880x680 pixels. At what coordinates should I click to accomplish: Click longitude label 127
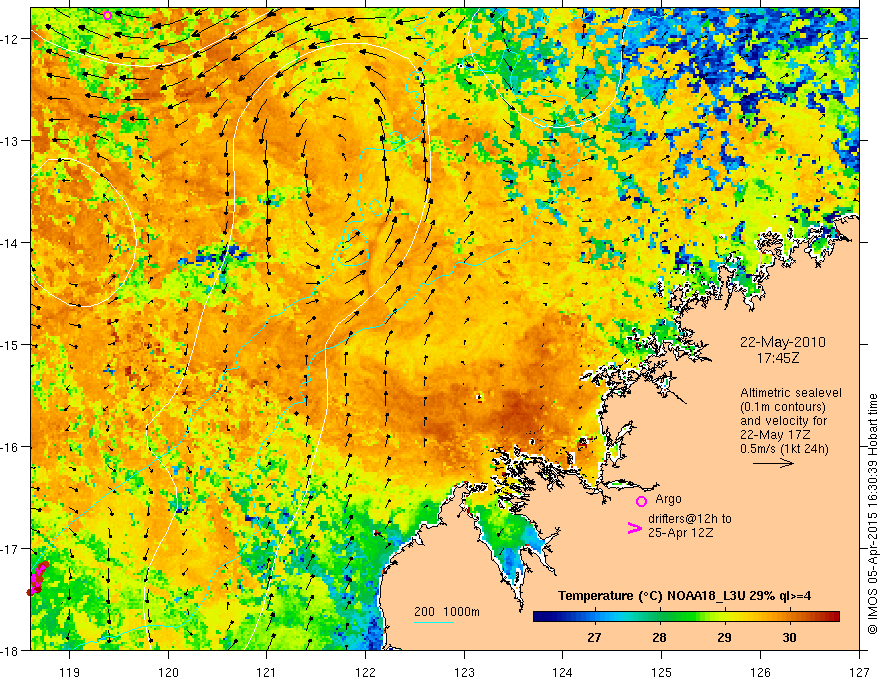pyautogui.click(x=859, y=672)
